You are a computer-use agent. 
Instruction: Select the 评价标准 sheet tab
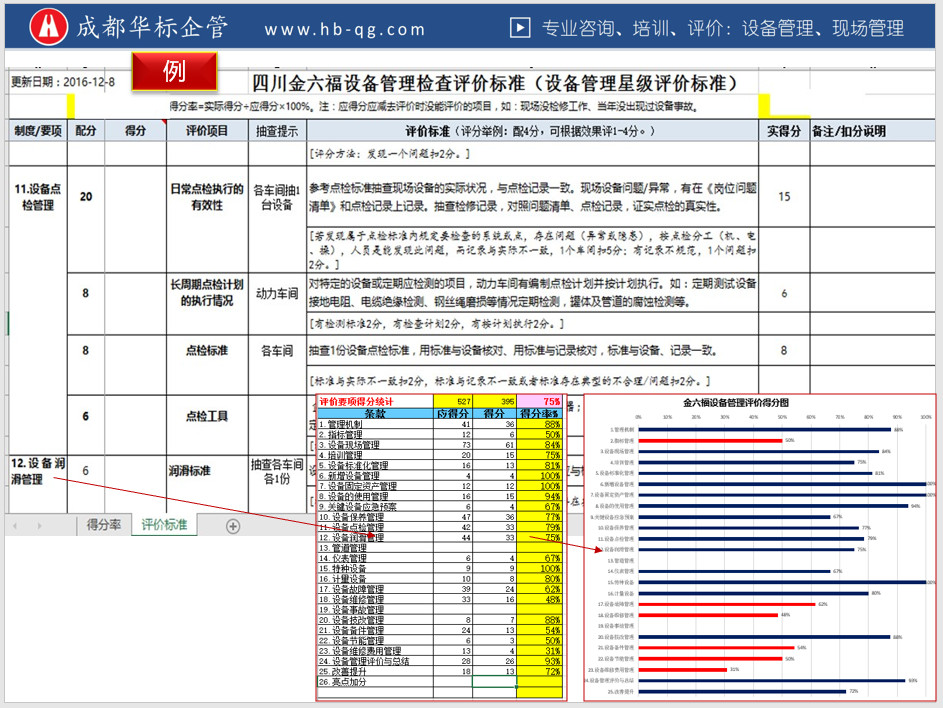coord(164,525)
